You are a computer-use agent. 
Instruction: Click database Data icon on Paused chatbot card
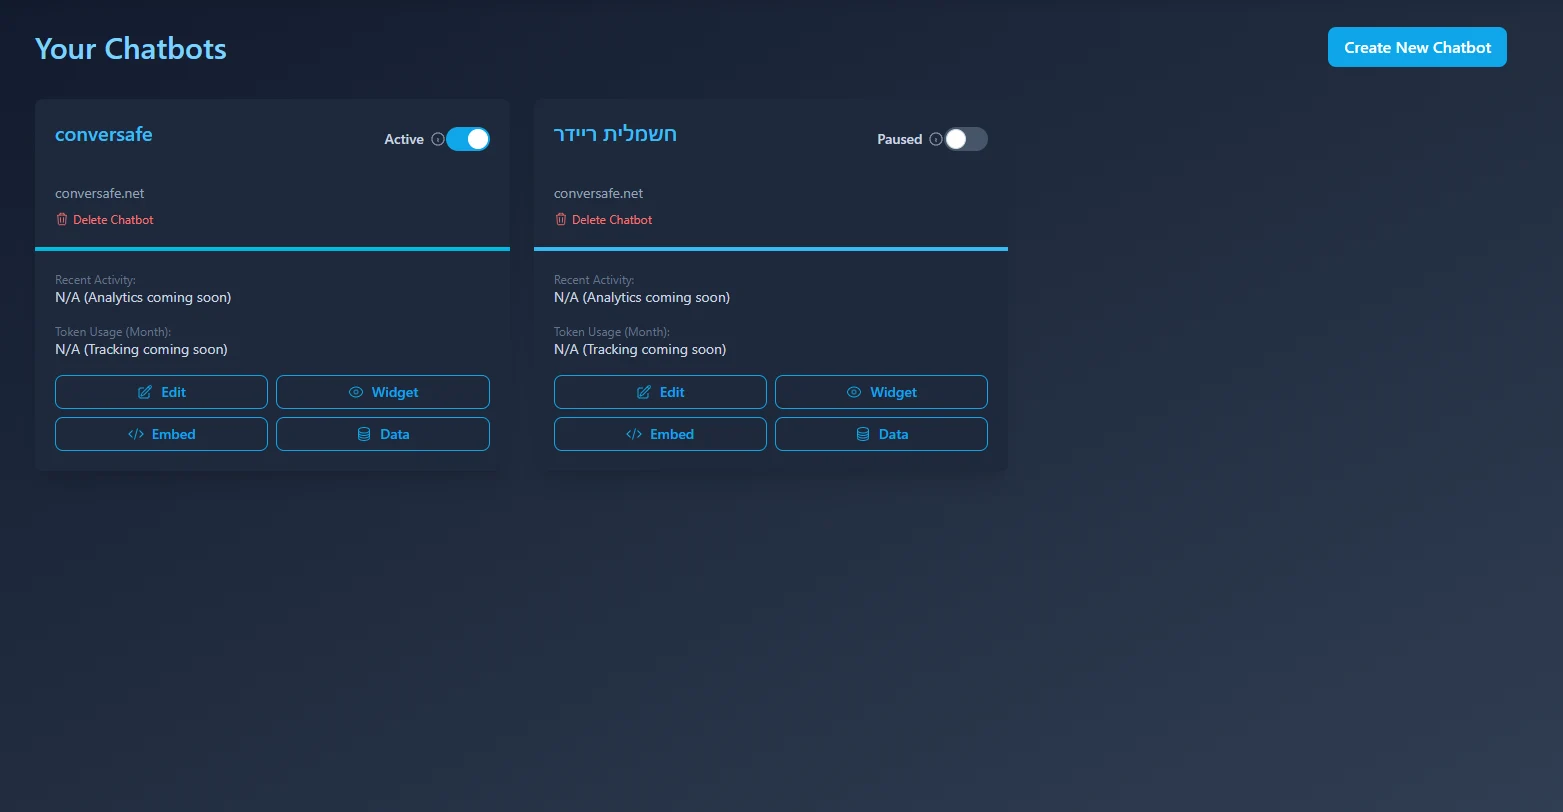tap(862, 434)
